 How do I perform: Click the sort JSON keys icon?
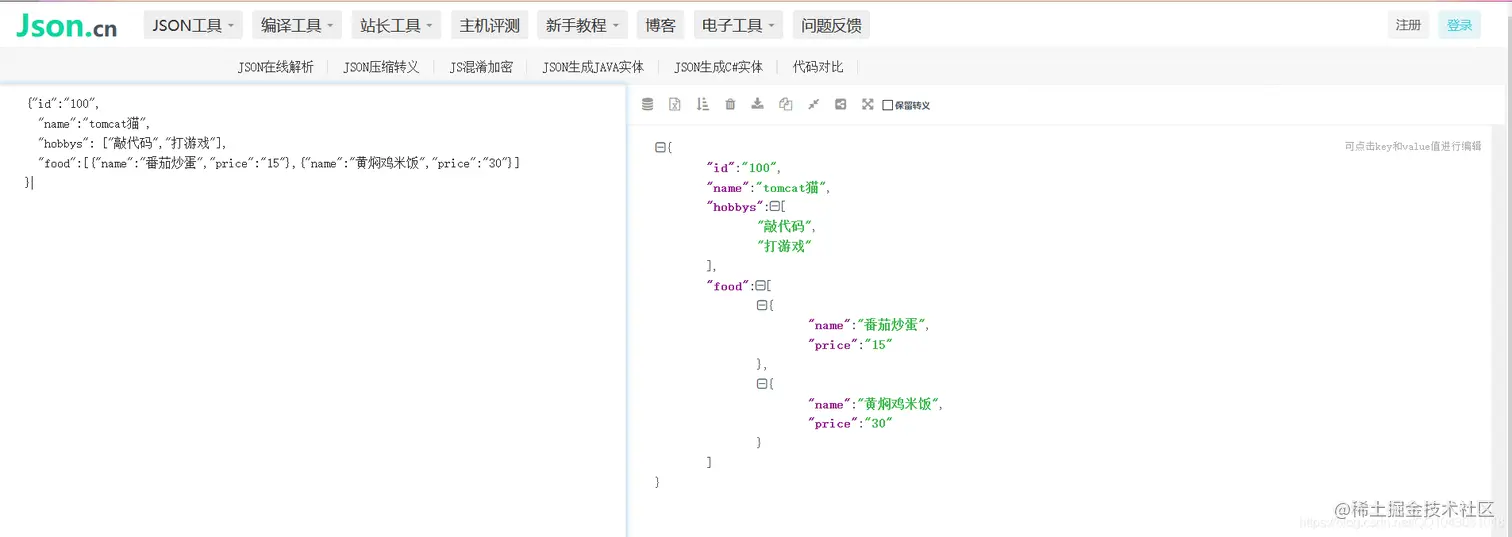pos(702,104)
